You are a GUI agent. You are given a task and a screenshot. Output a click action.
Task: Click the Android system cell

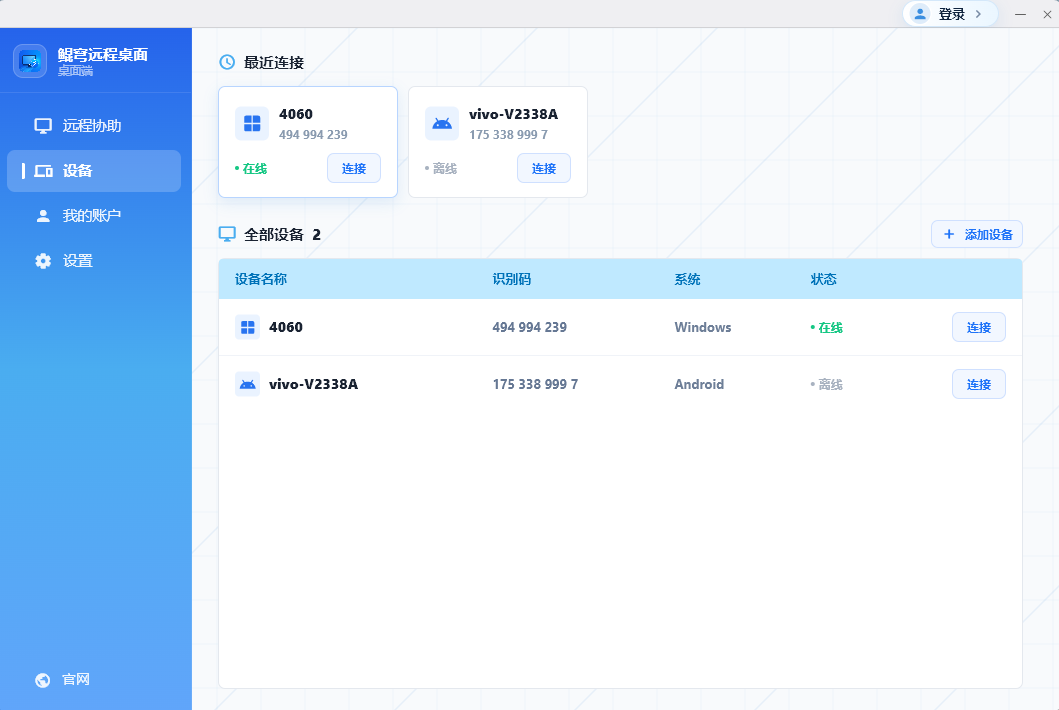point(699,384)
